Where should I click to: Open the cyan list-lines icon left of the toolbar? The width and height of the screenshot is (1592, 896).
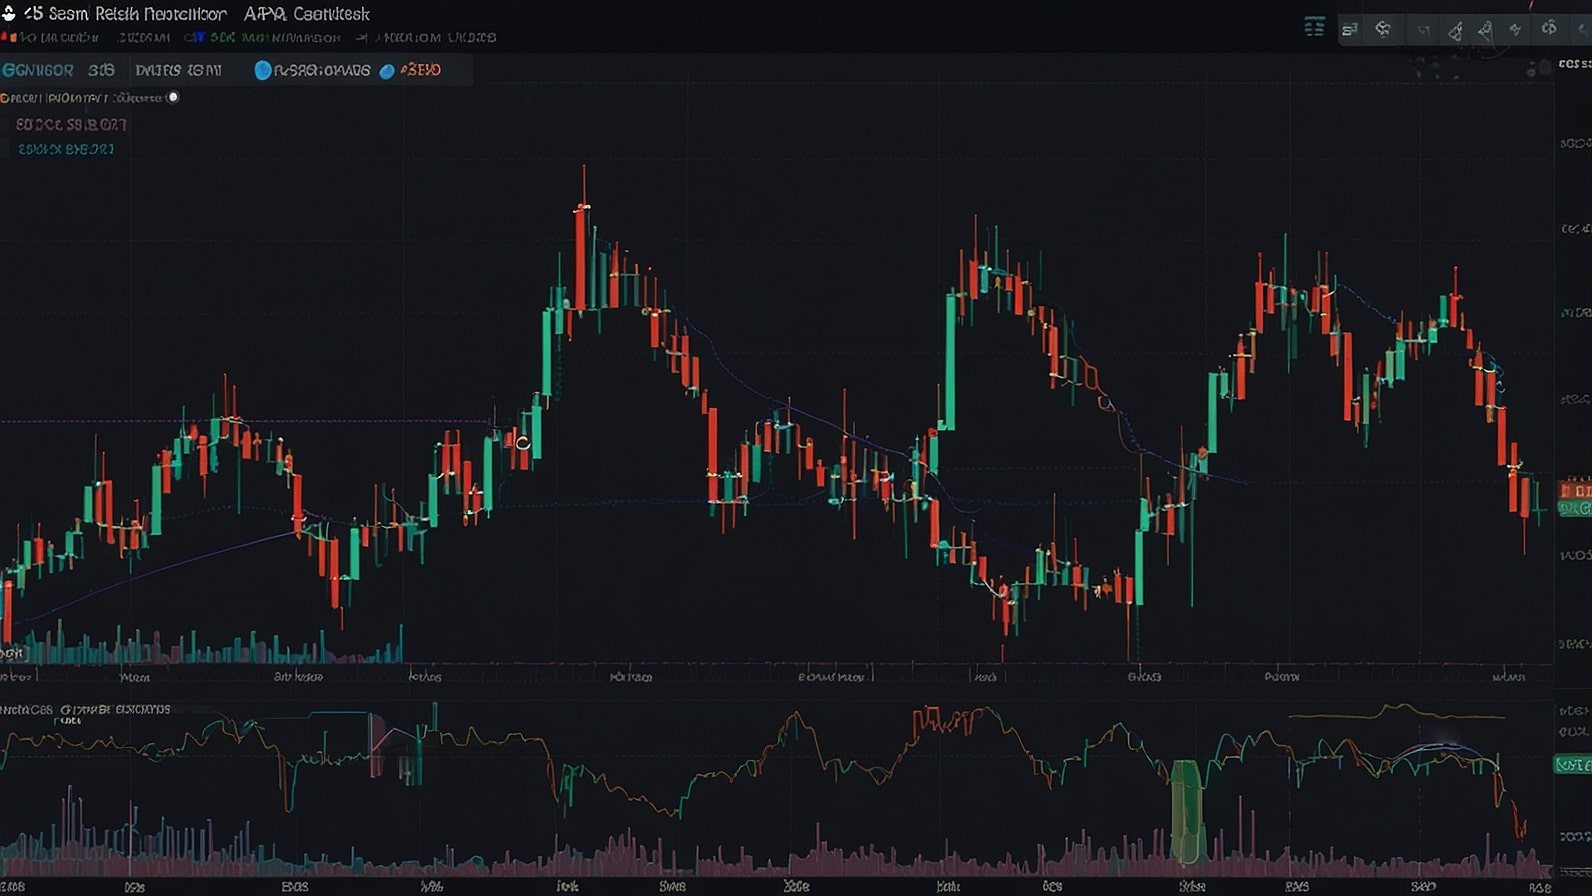click(1315, 27)
